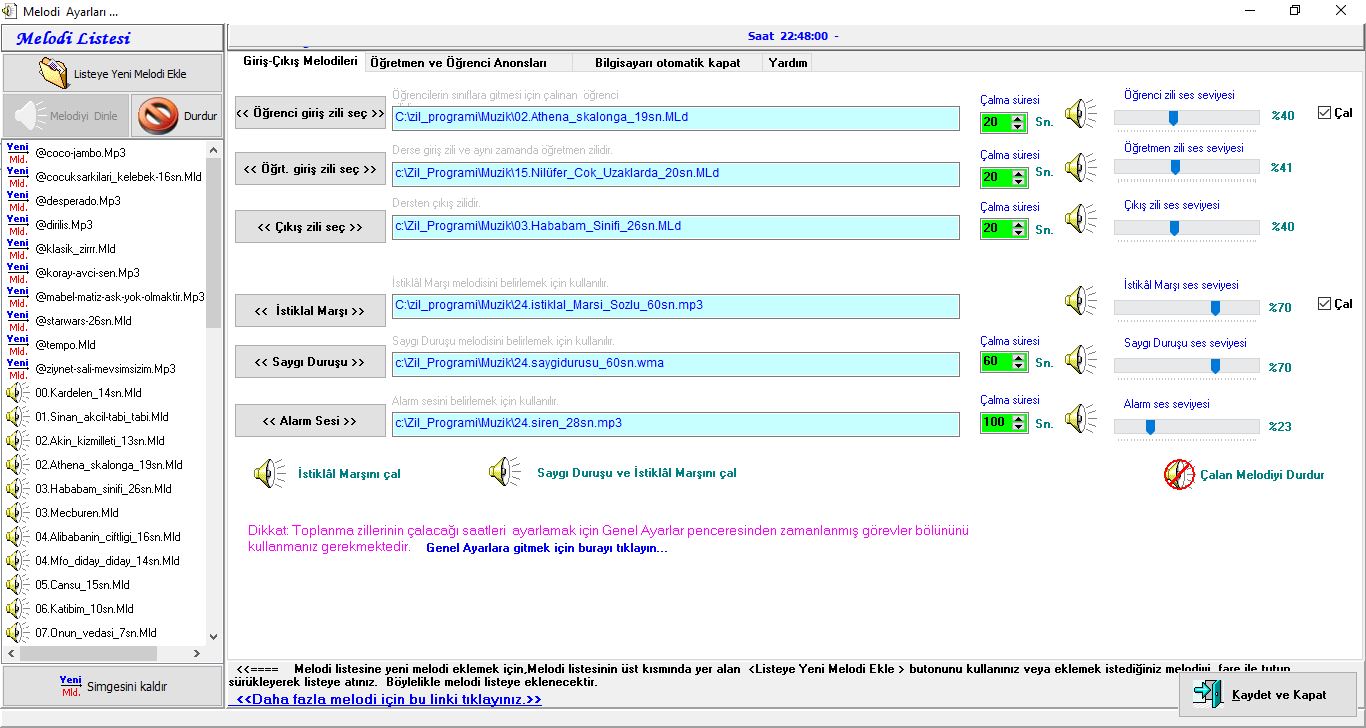Switch to Giriş-Çıkış Melodileri tab
The width and height of the screenshot is (1366, 728).
coord(300,61)
